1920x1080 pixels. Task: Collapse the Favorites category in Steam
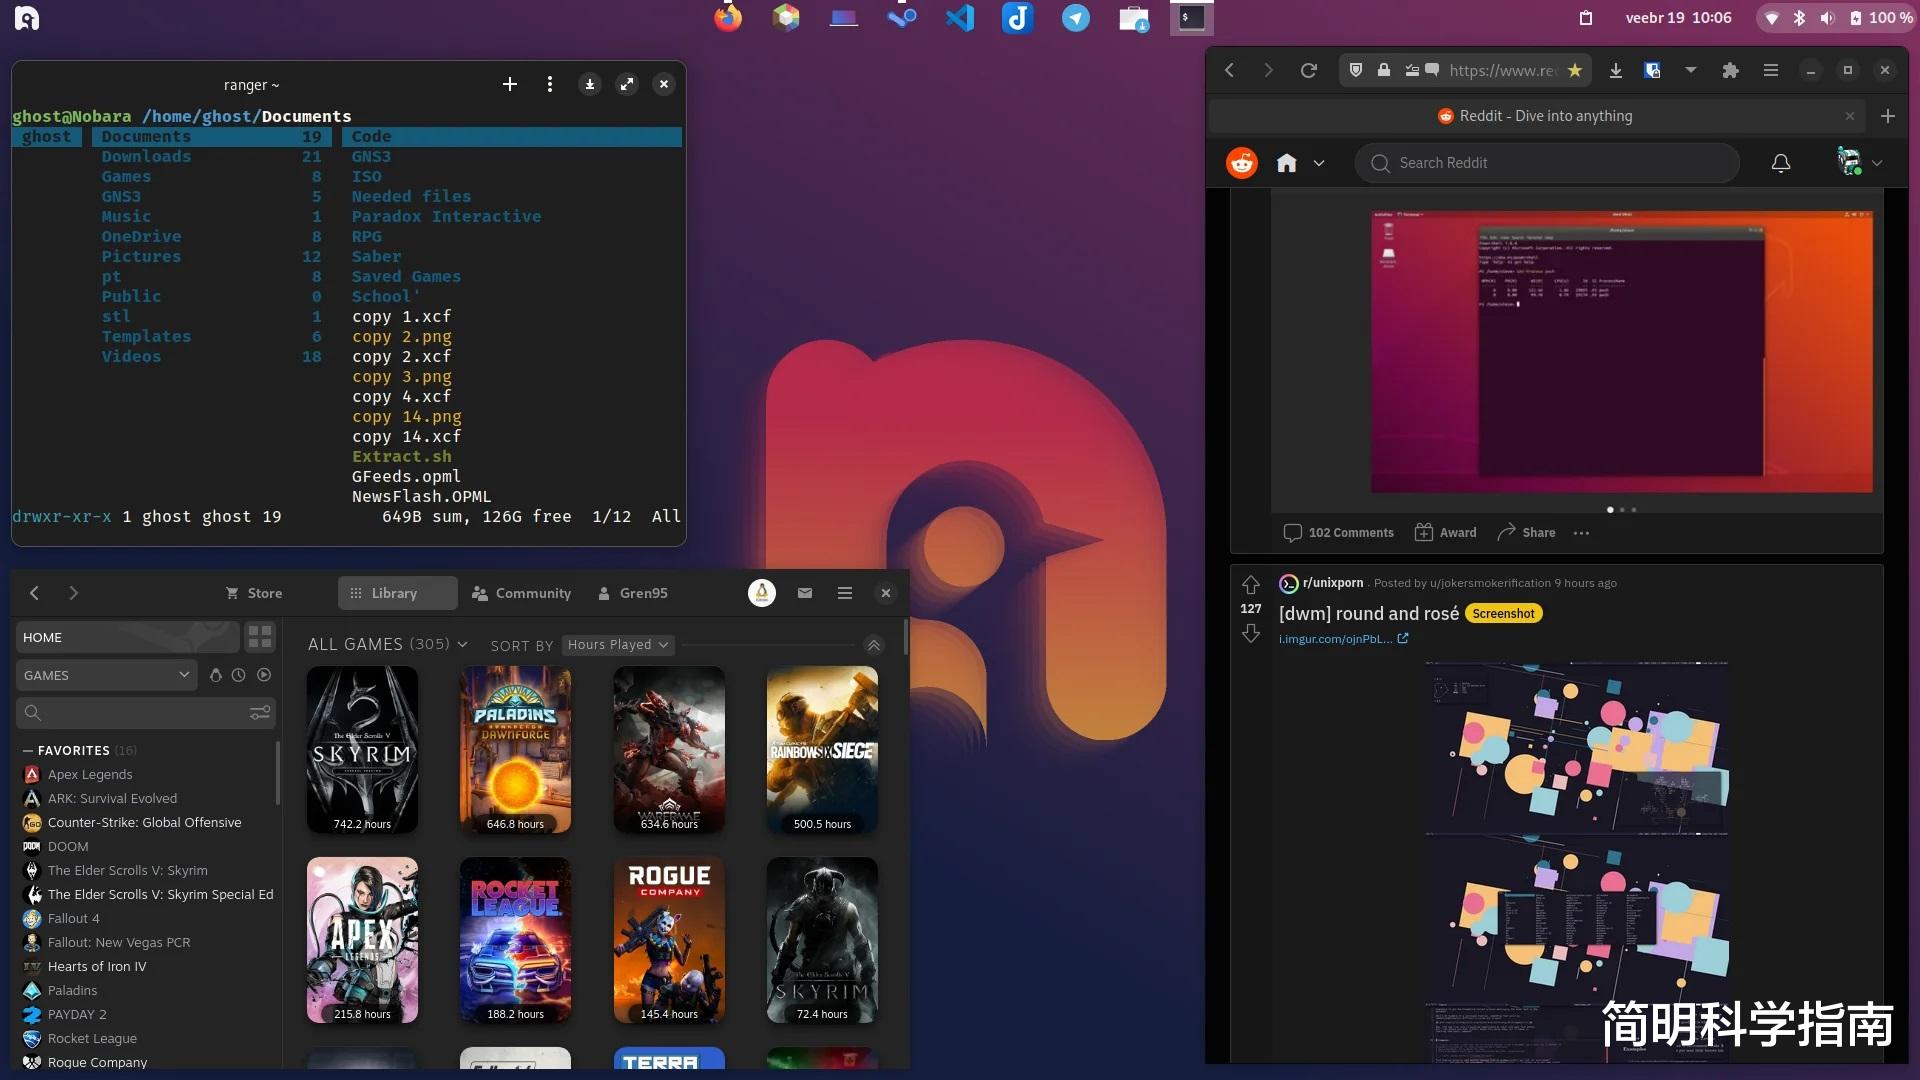click(x=28, y=750)
